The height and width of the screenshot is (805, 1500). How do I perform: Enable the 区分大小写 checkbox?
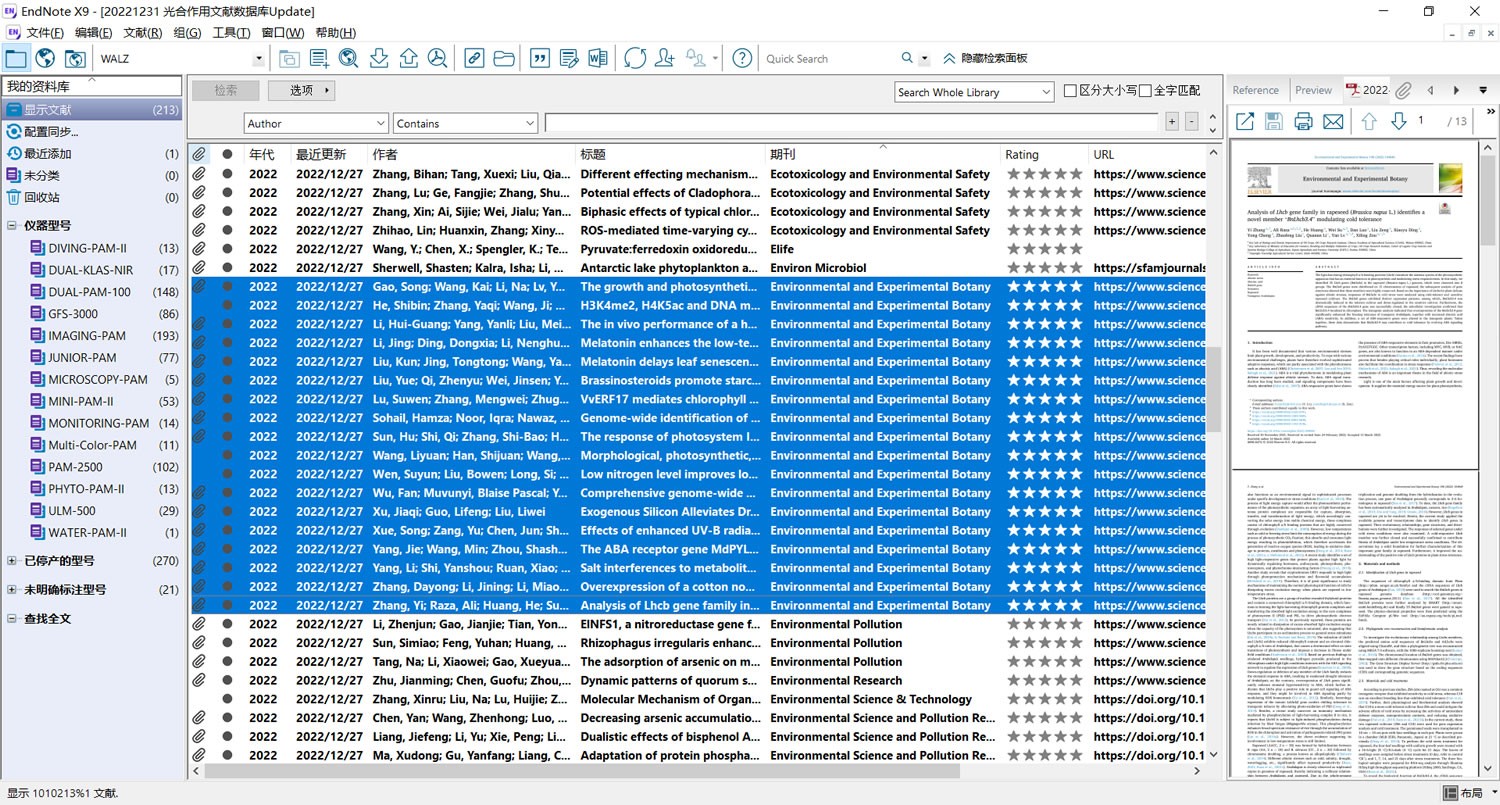[x=1070, y=91]
